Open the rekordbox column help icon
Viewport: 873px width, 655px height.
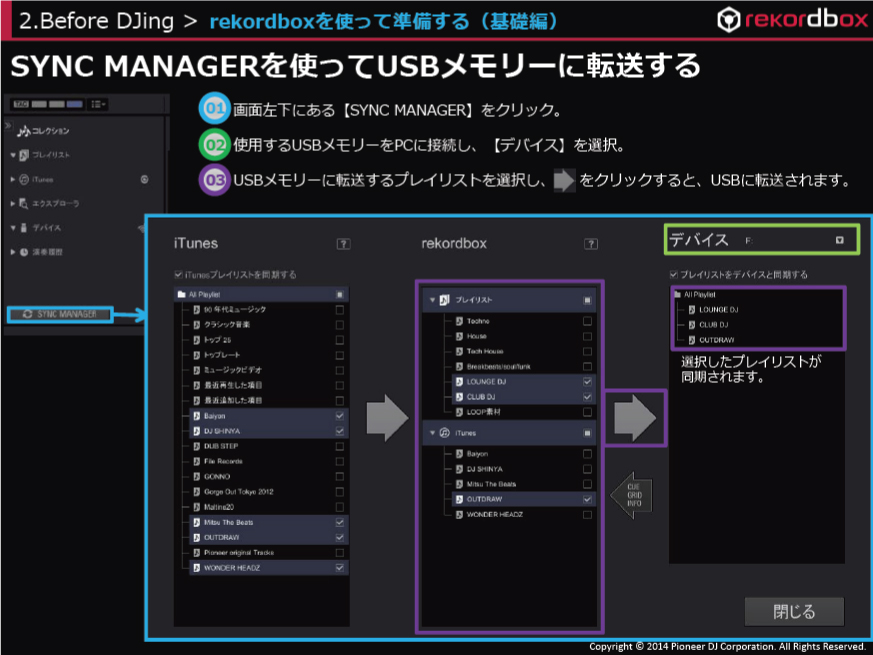coord(591,243)
